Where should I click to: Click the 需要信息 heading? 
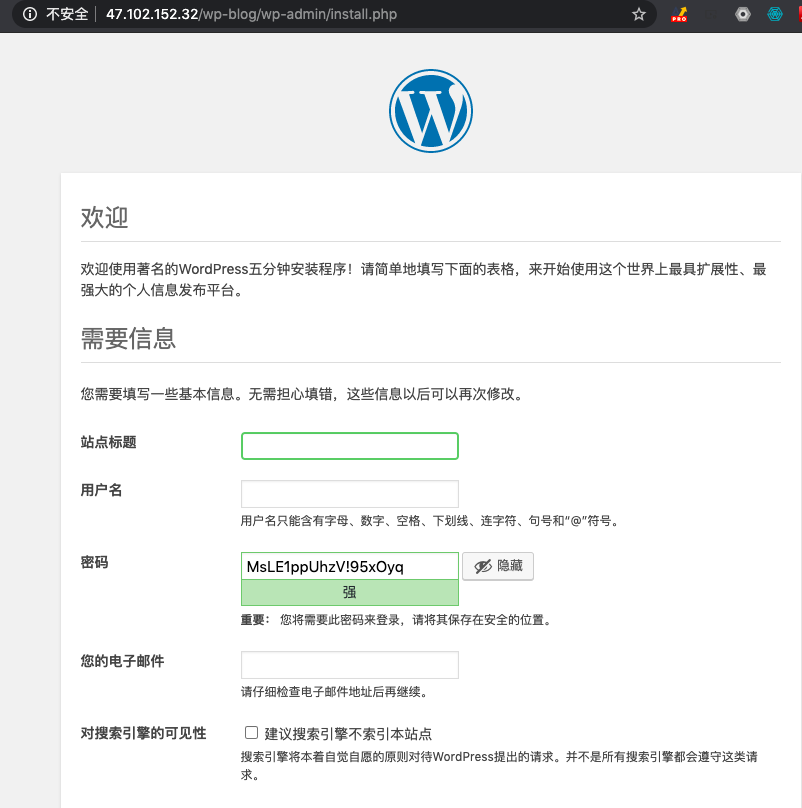pyautogui.click(x=128, y=339)
